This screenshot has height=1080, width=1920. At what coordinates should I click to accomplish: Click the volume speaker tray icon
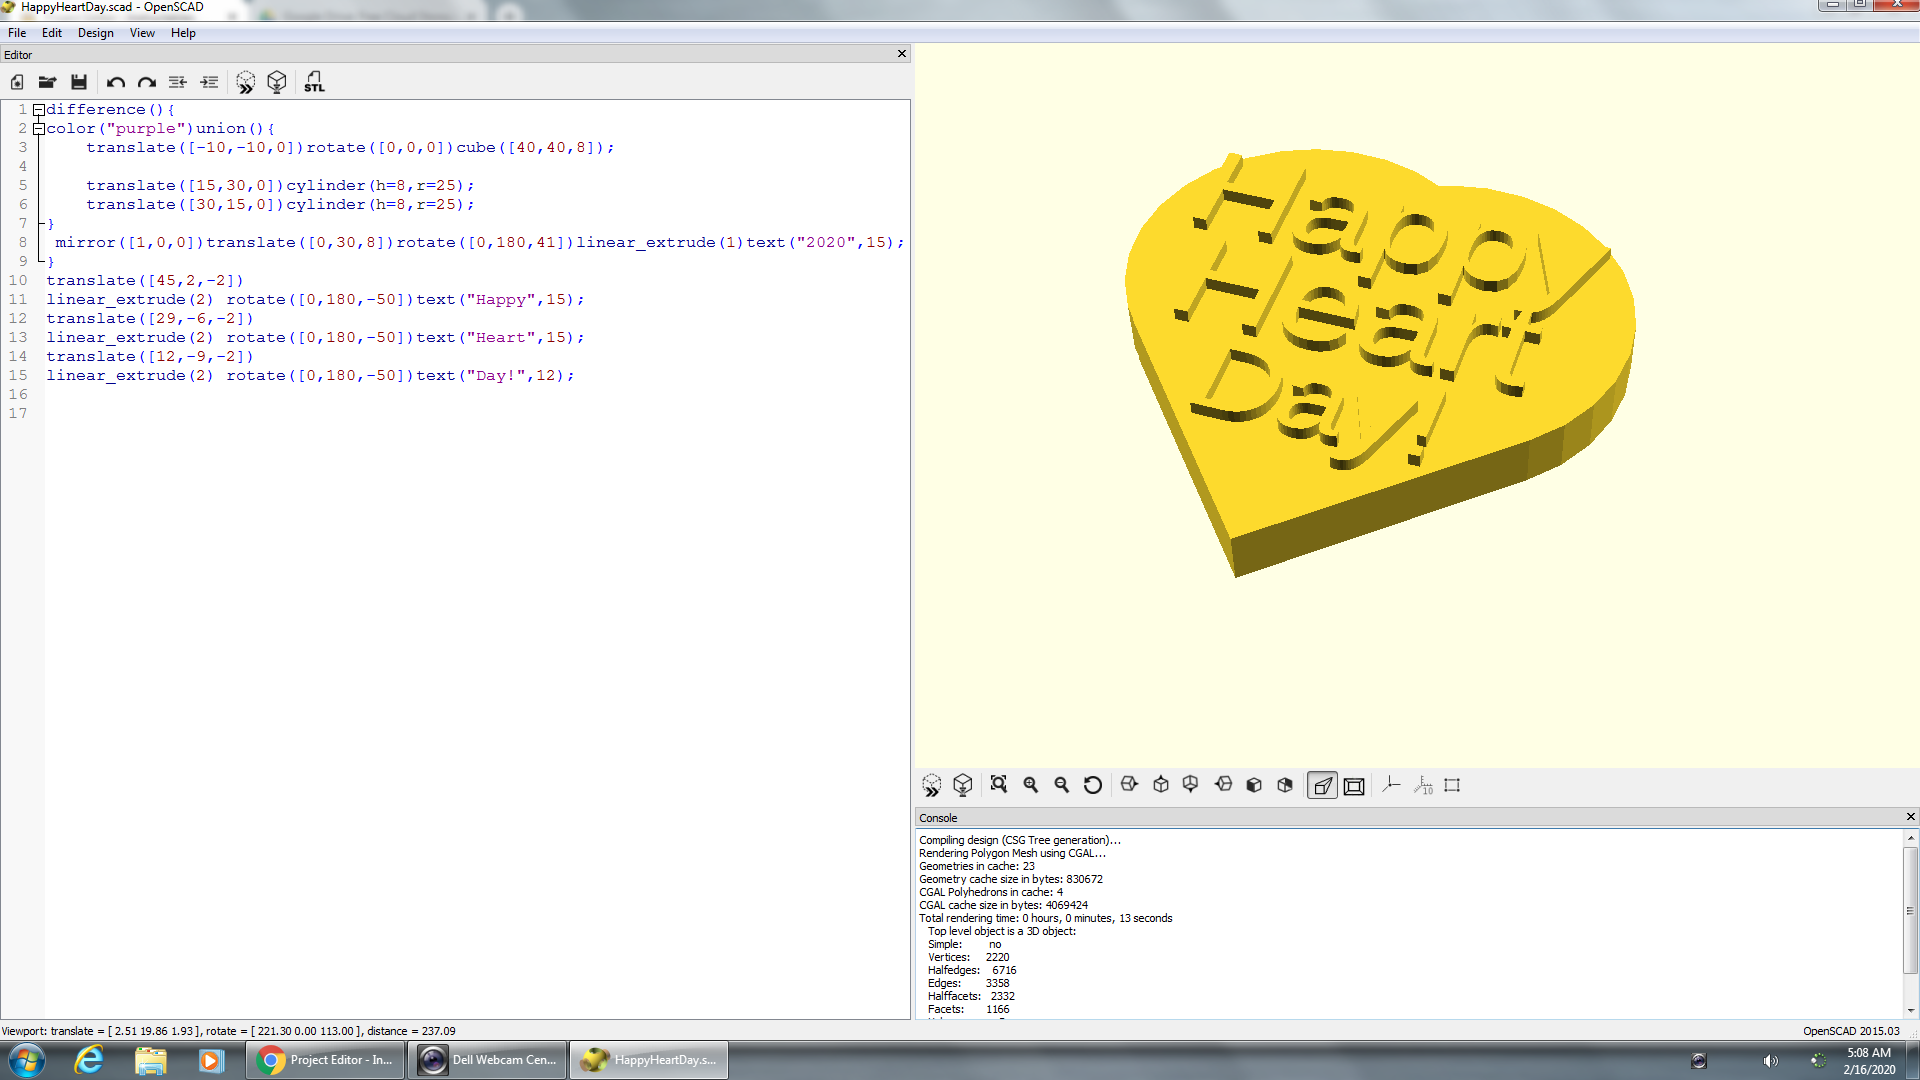[x=1770, y=1061]
